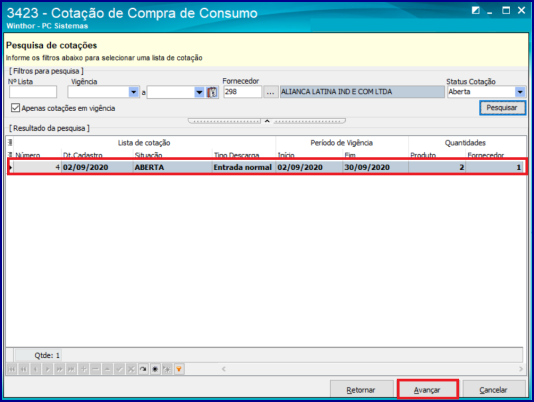Maximize the Cotação de Compra window
This screenshot has width=534, height=402.
tap(506, 11)
